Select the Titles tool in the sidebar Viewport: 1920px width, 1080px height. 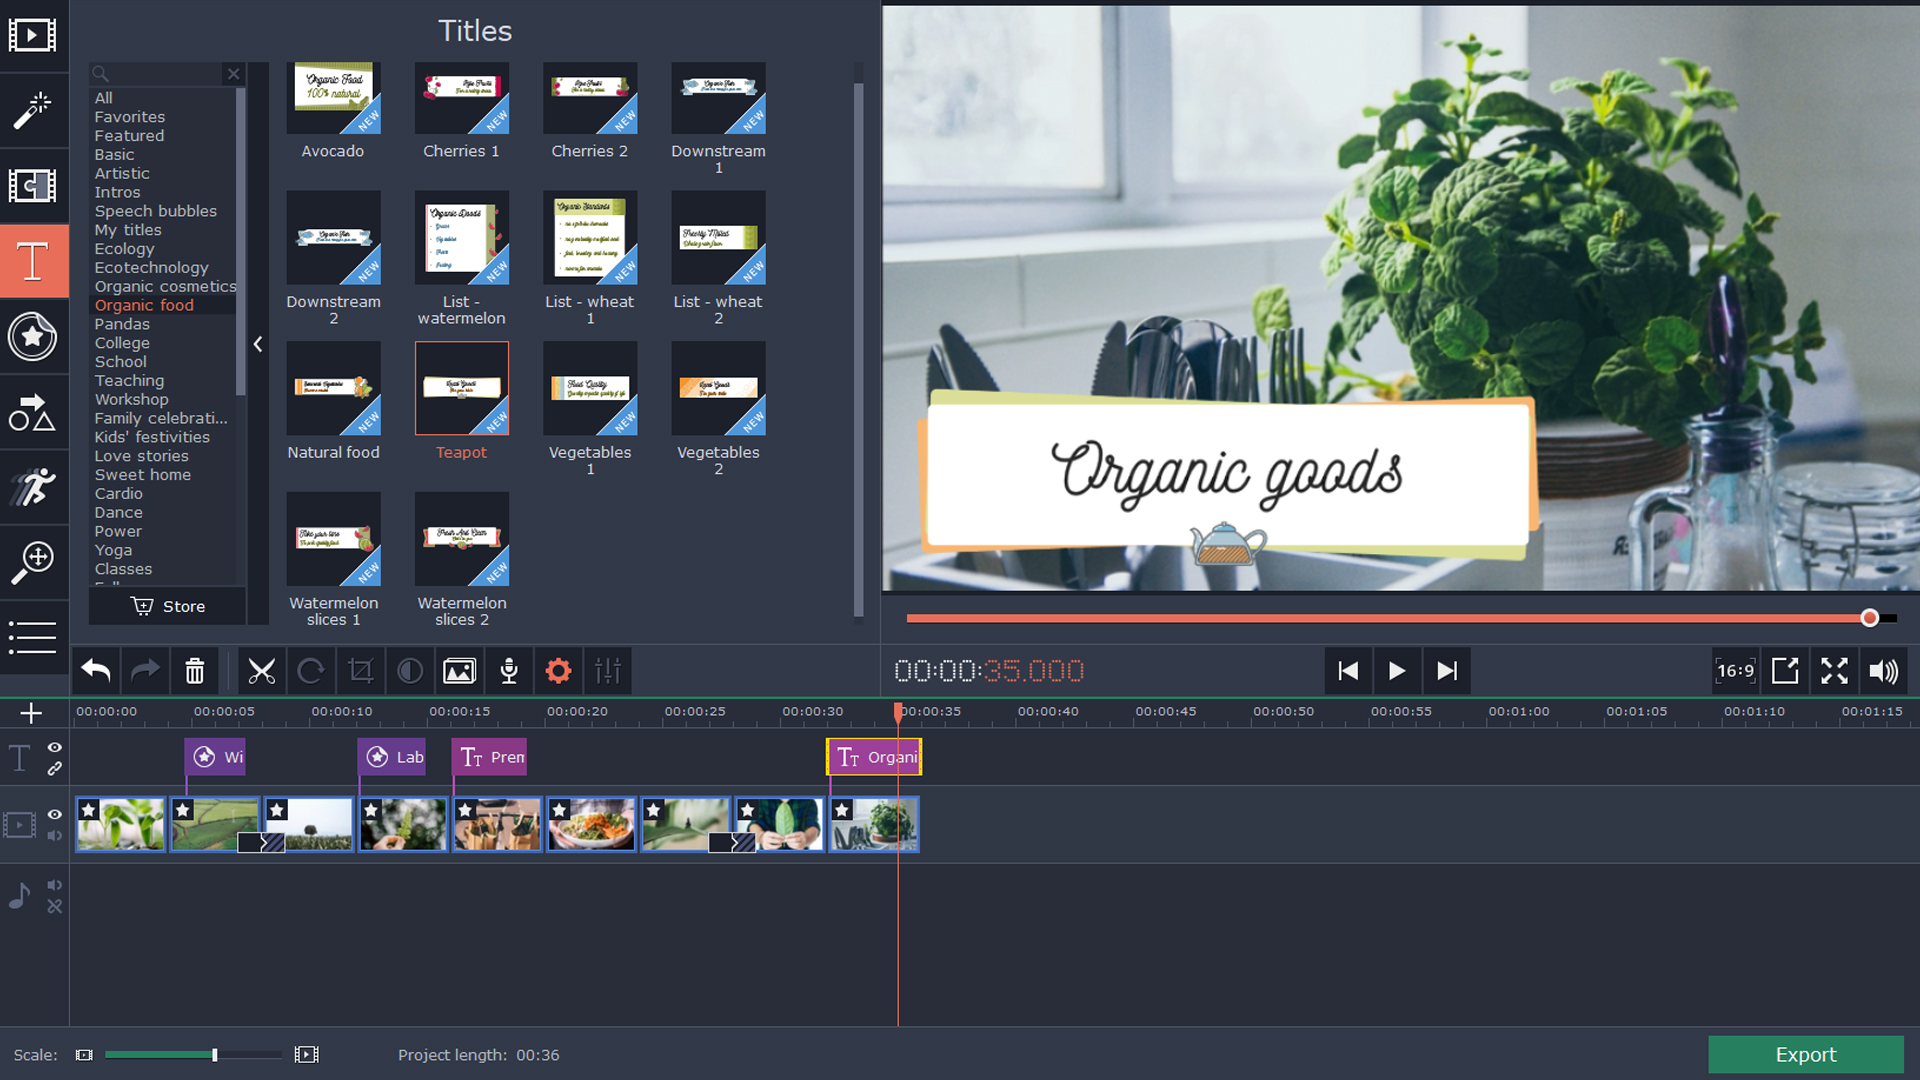tap(33, 261)
